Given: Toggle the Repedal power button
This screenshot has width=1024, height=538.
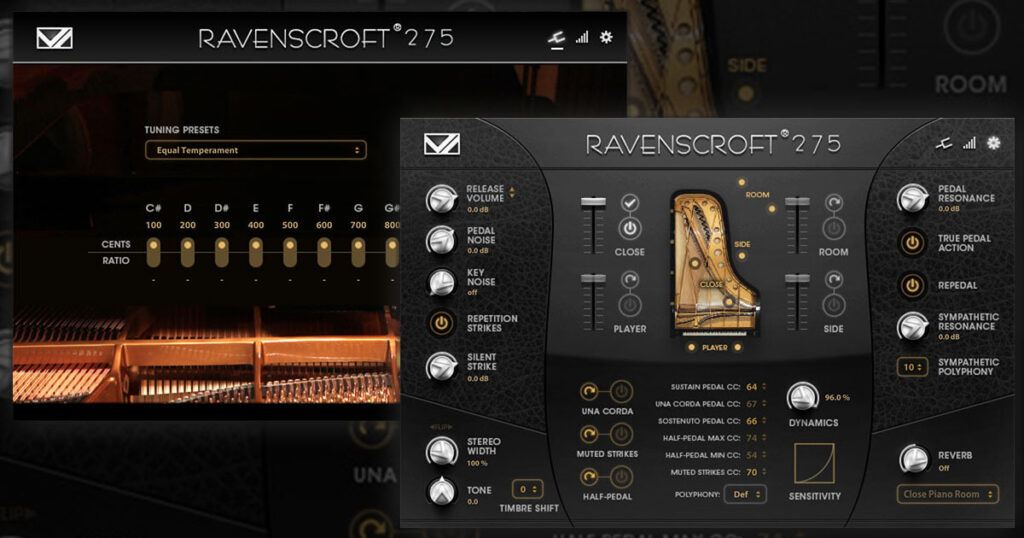Looking at the screenshot, I should tap(912, 285).
